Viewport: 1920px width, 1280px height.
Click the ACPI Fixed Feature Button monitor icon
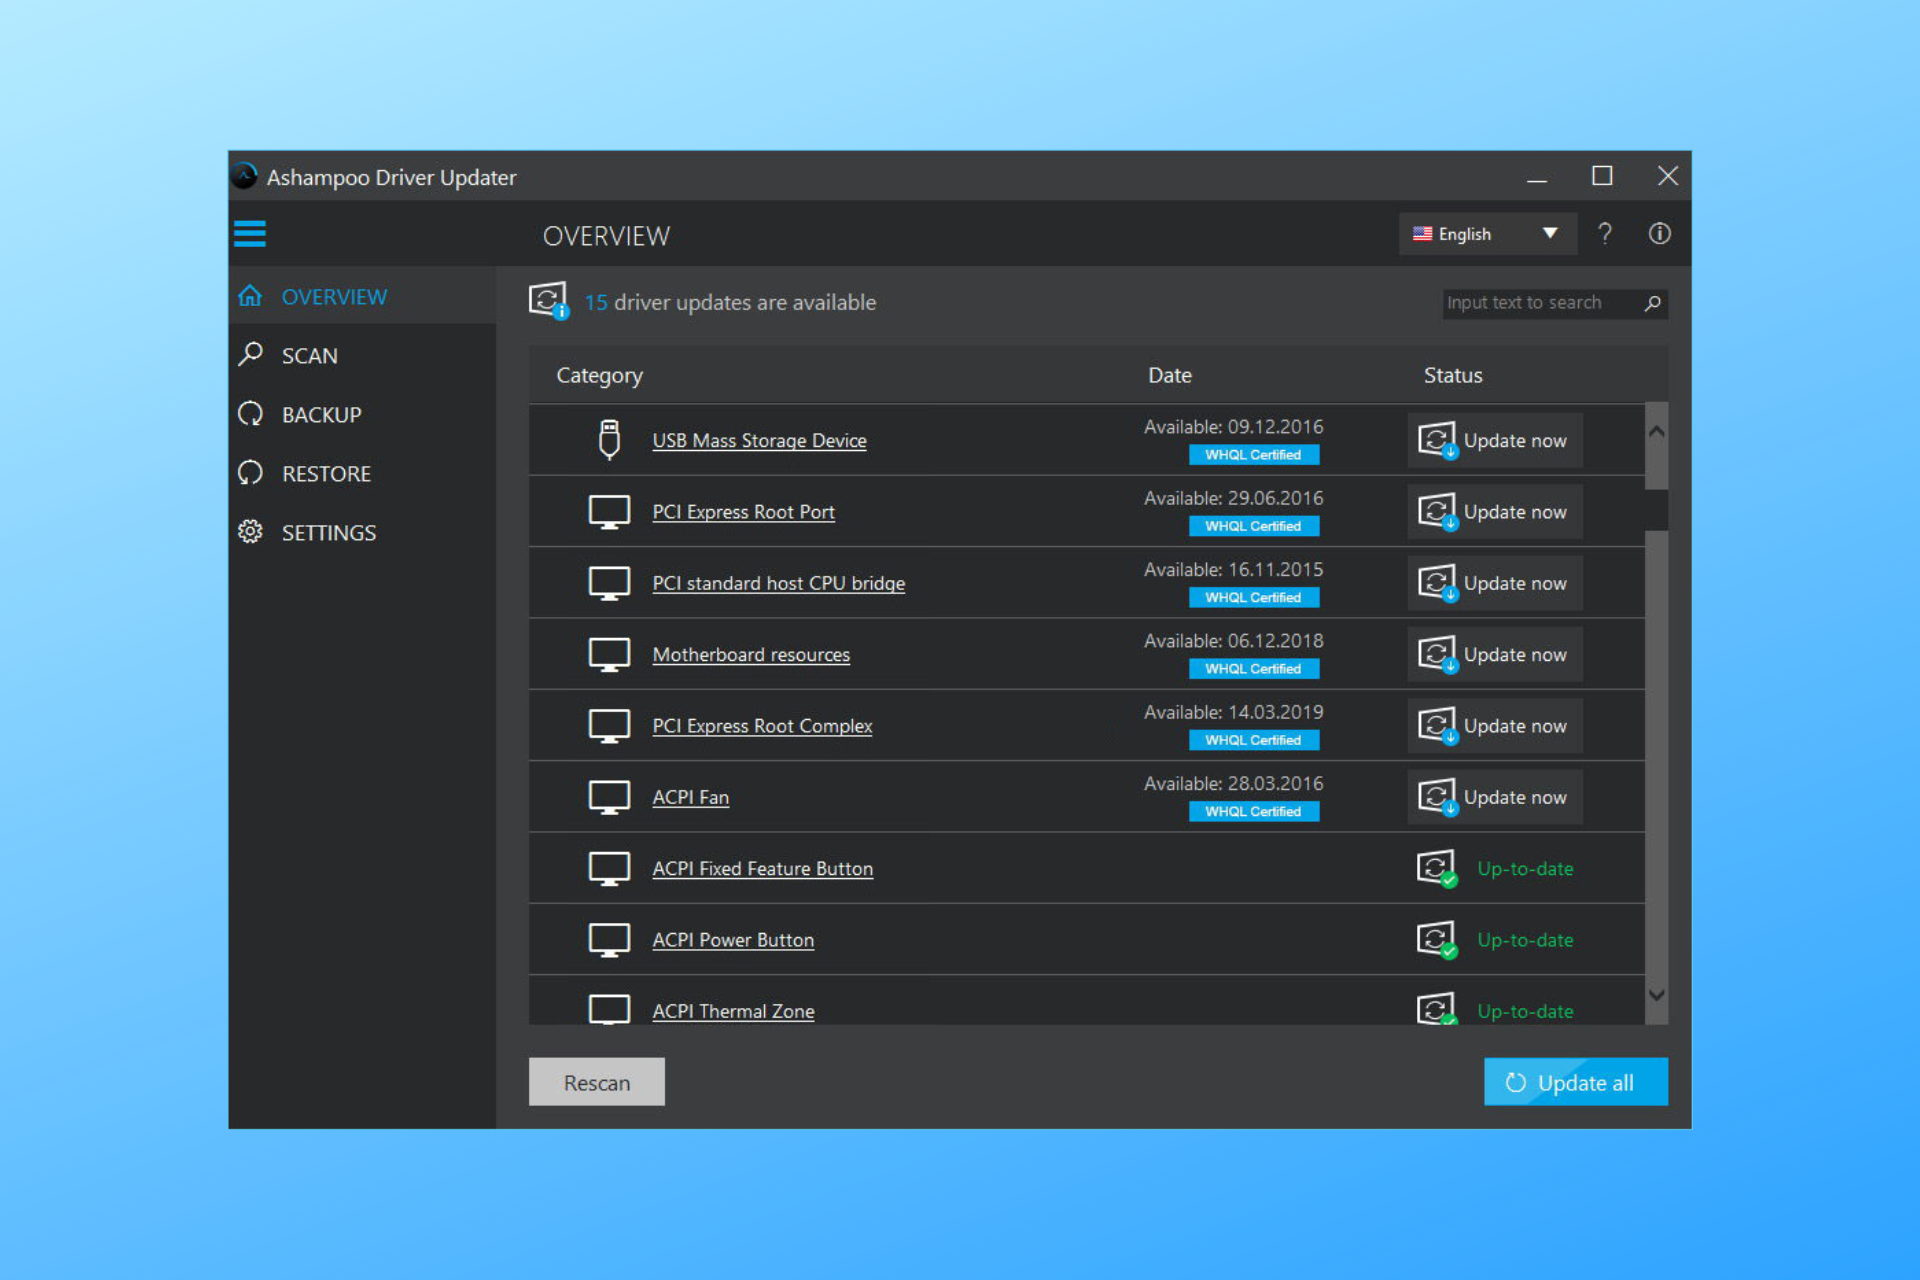point(609,869)
